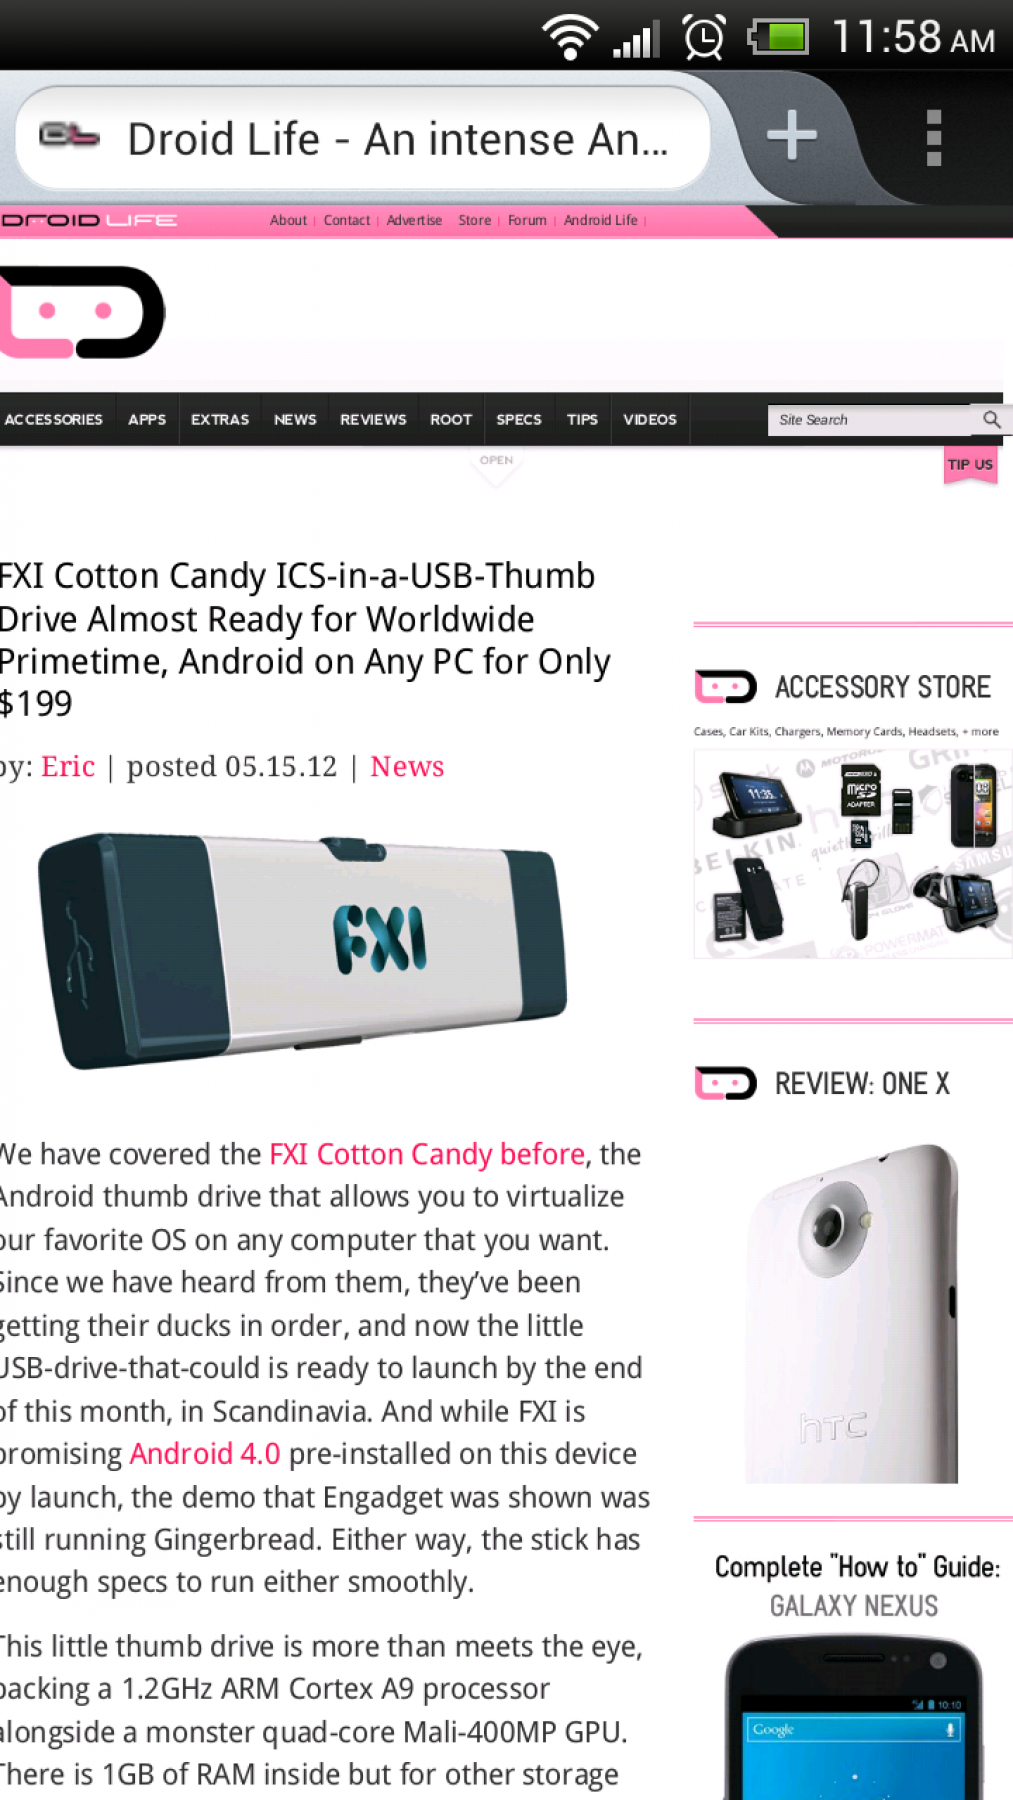
Task: Open the browser overflow menu dots
Action: (934, 138)
